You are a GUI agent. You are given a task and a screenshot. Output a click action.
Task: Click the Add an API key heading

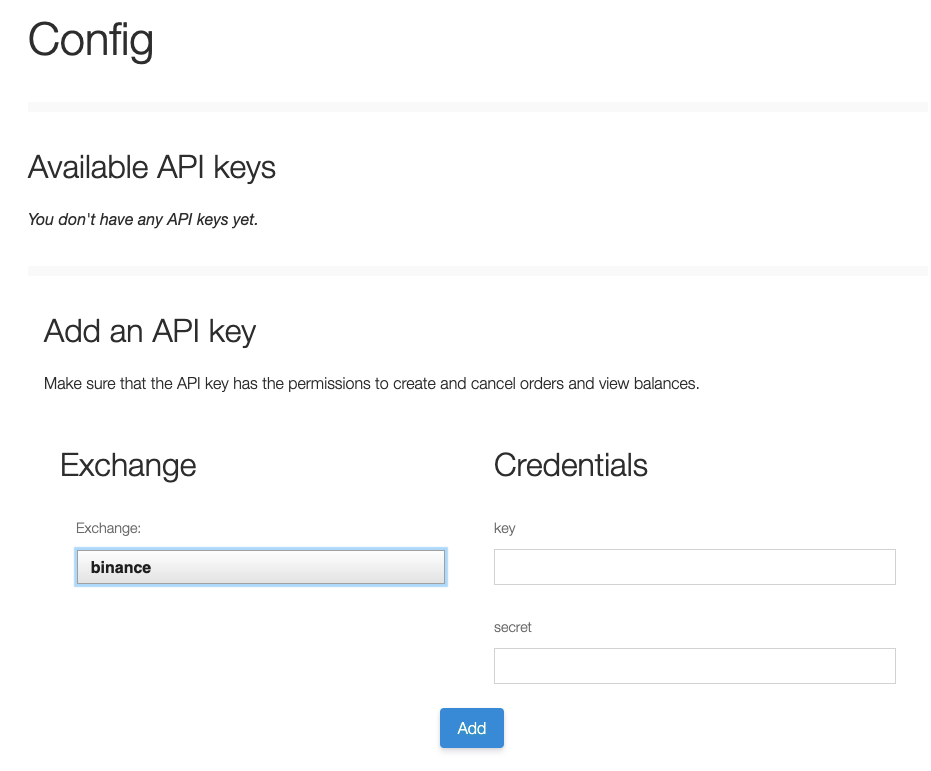150,331
